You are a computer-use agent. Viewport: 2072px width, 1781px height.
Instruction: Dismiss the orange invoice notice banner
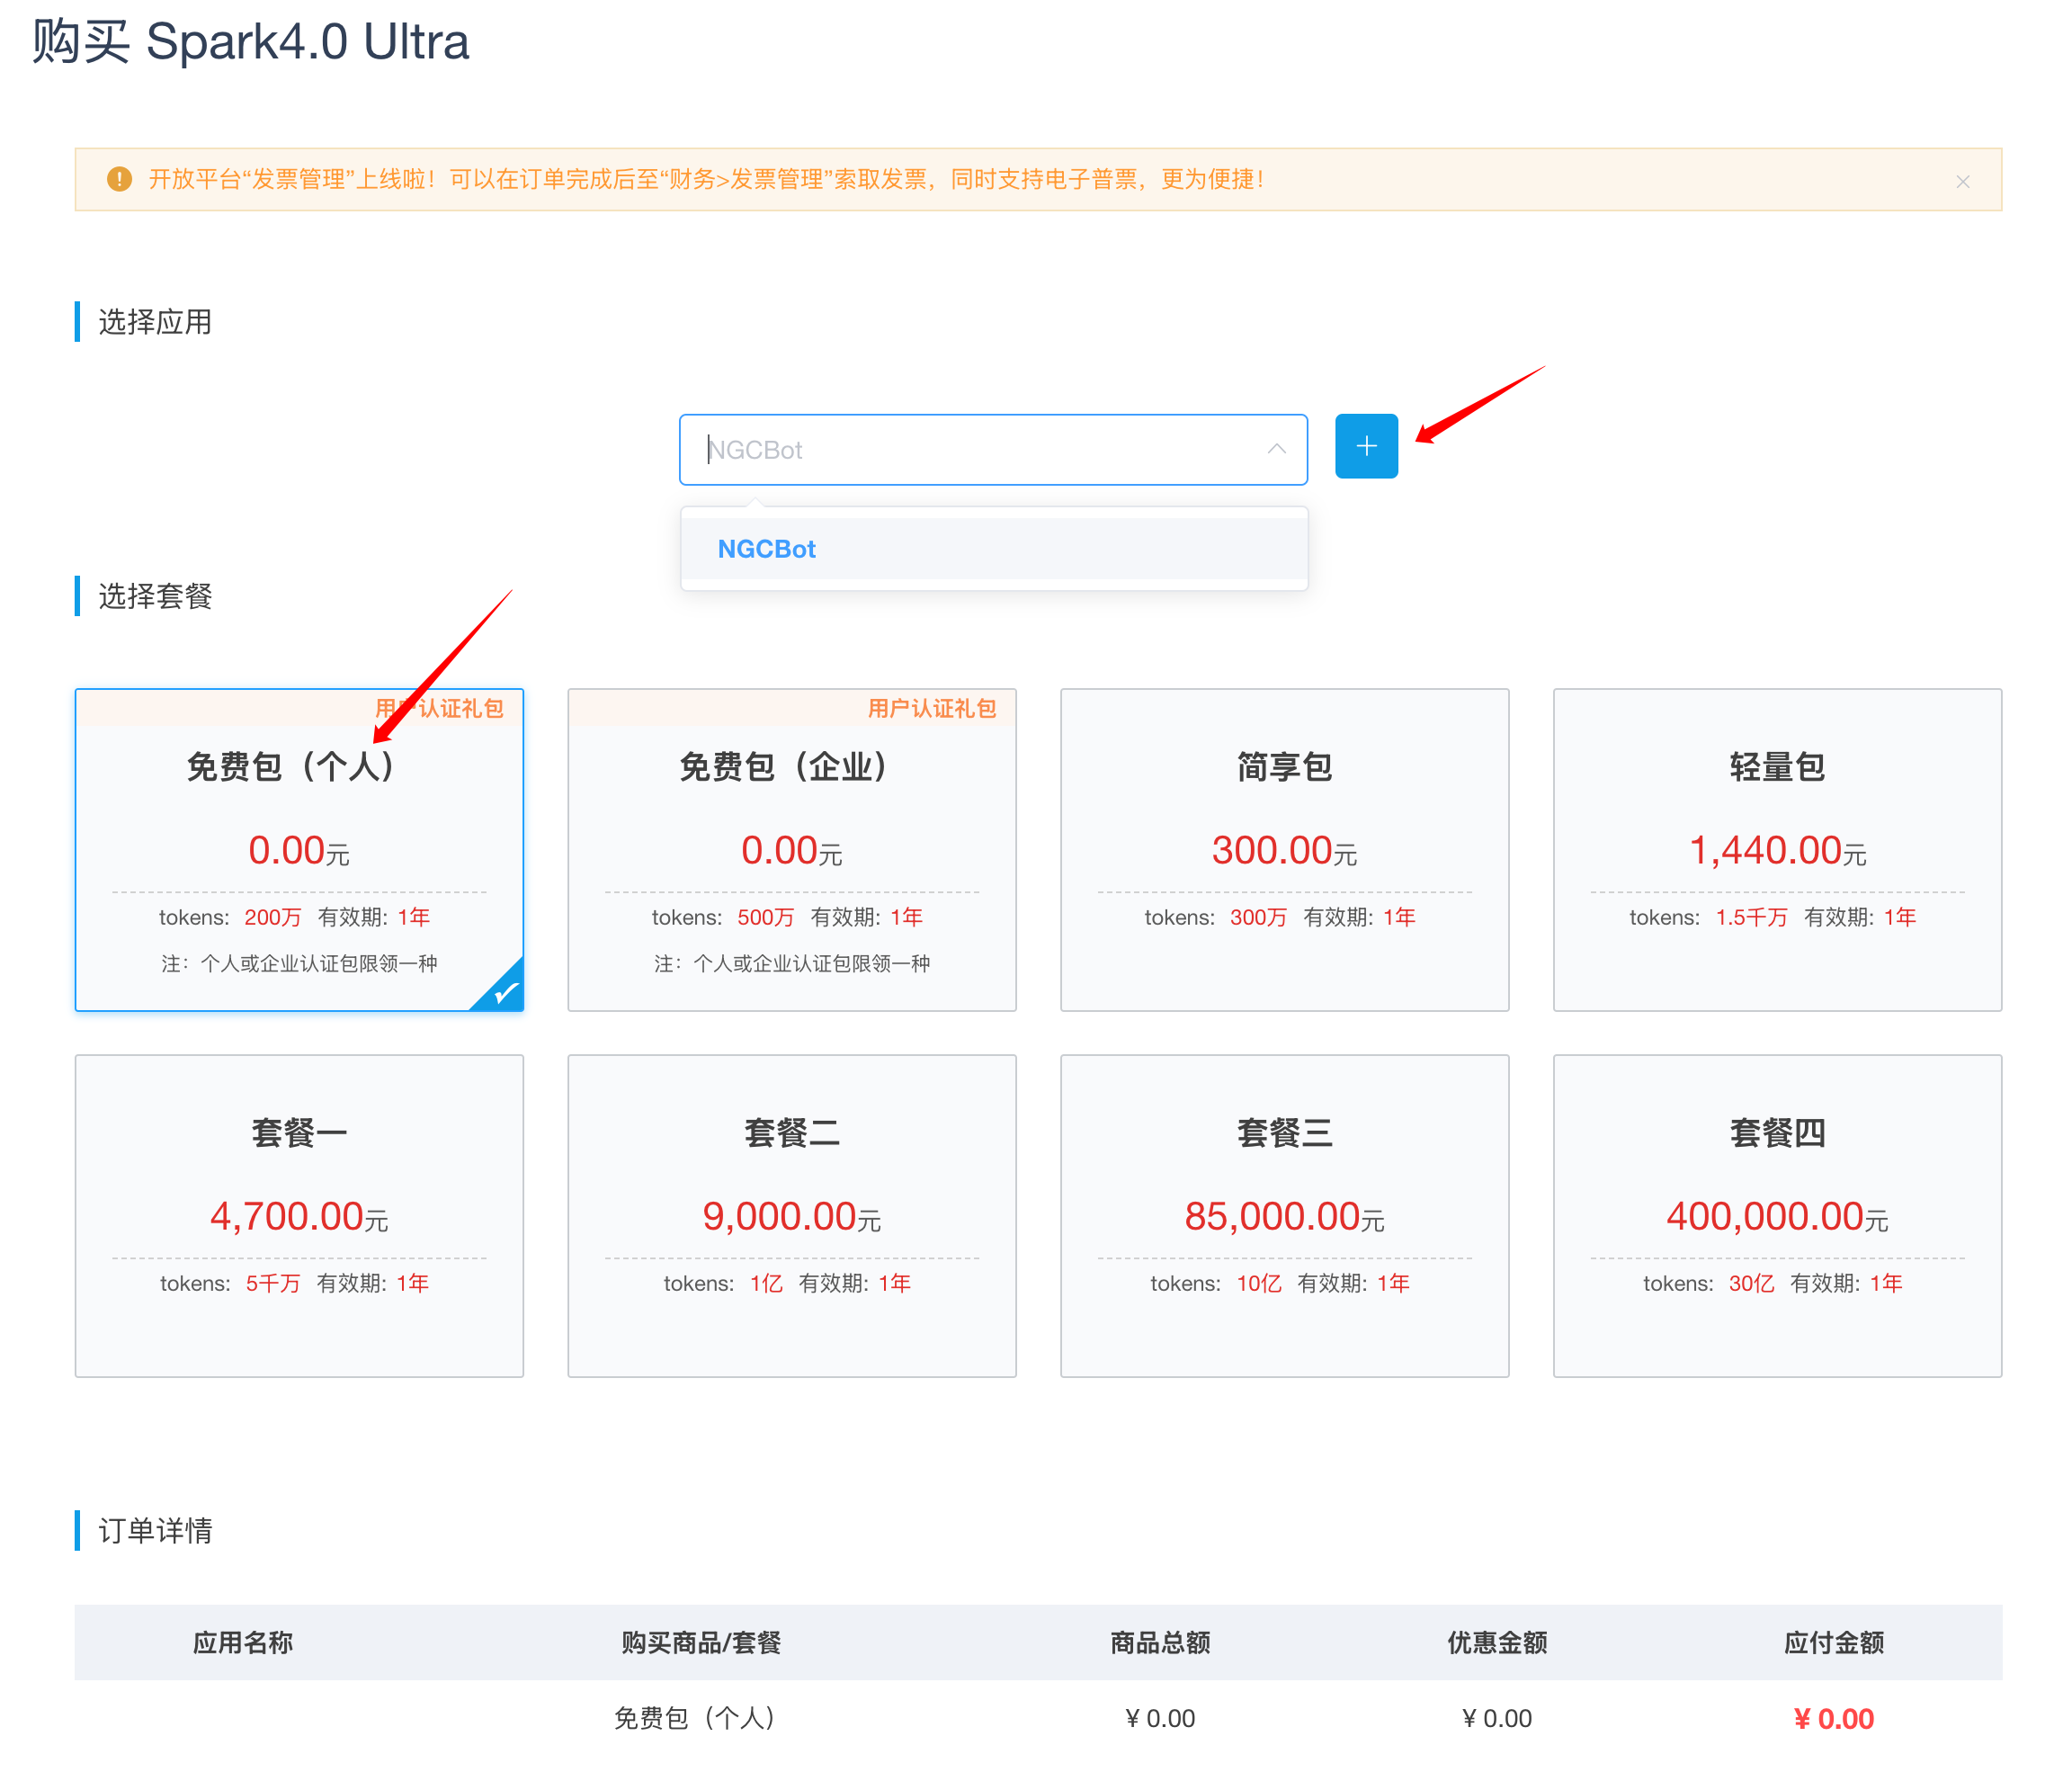point(1962,181)
